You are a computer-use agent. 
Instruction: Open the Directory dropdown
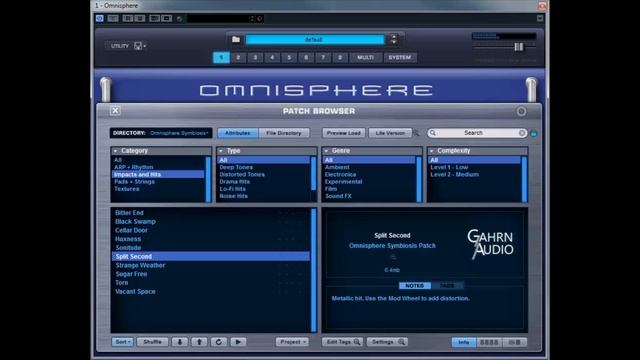161,133
